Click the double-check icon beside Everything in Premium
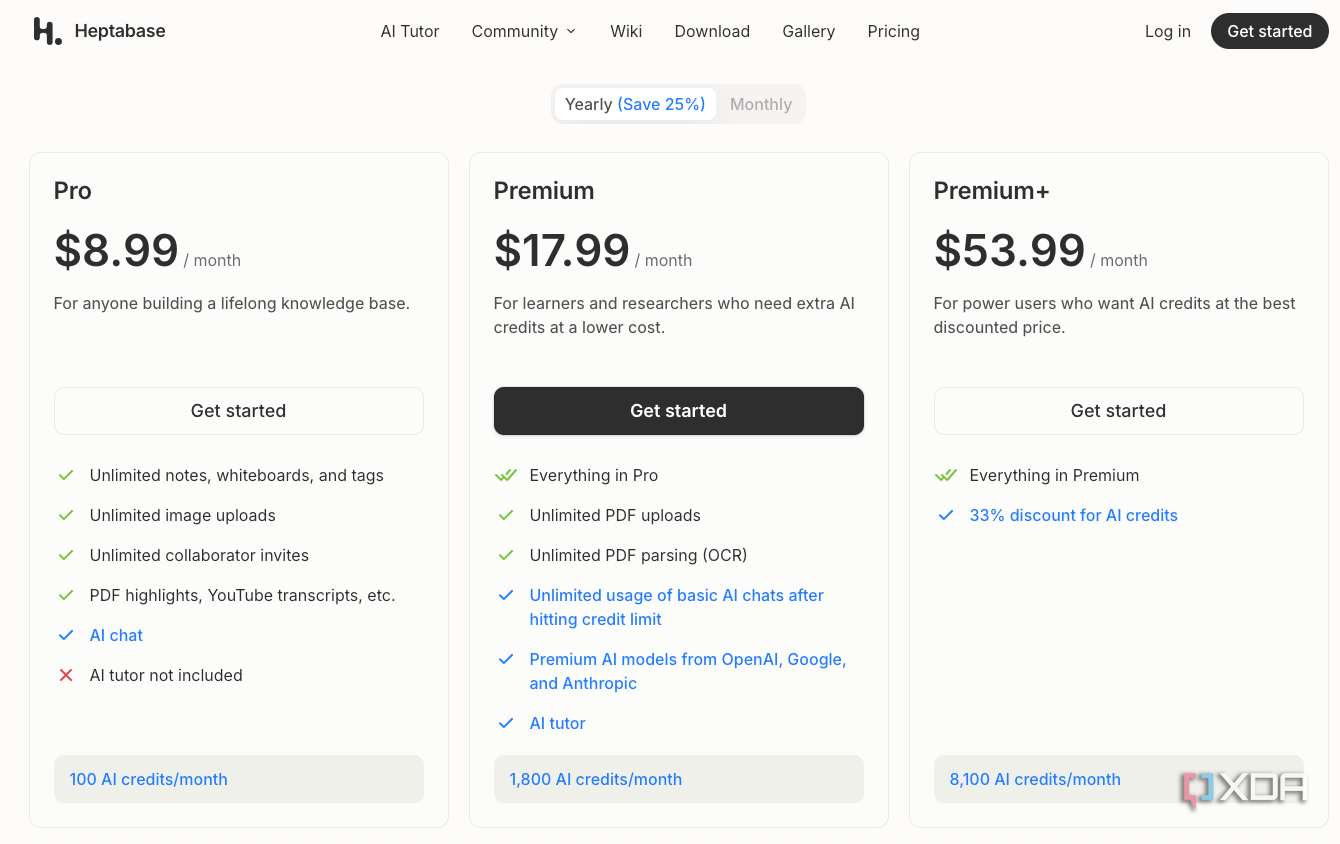The height and width of the screenshot is (844, 1340). point(946,475)
